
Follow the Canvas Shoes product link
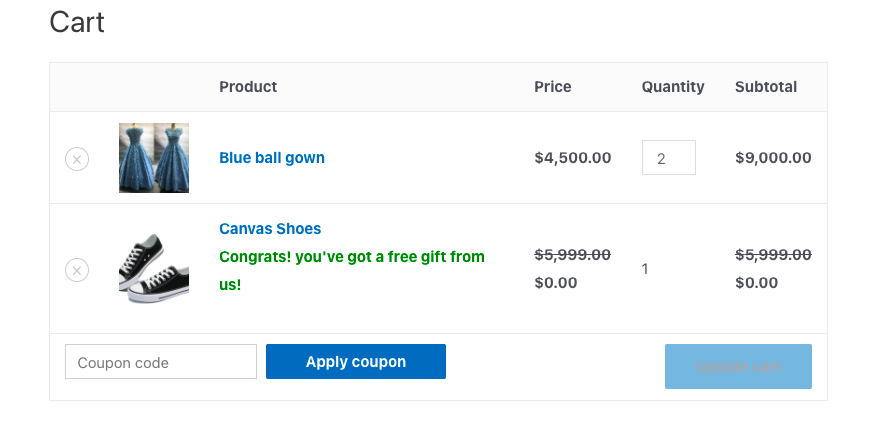coord(270,229)
